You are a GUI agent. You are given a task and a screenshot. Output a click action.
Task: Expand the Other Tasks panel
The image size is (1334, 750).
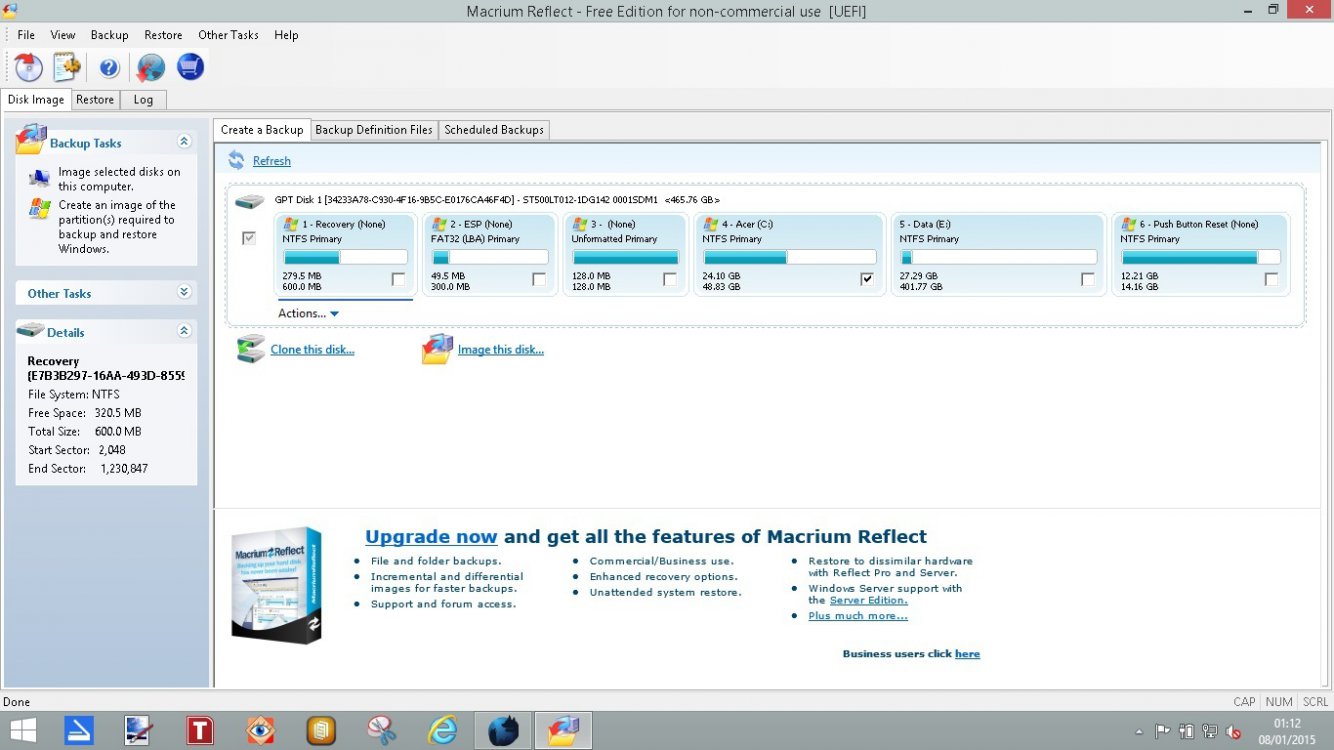tap(184, 292)
